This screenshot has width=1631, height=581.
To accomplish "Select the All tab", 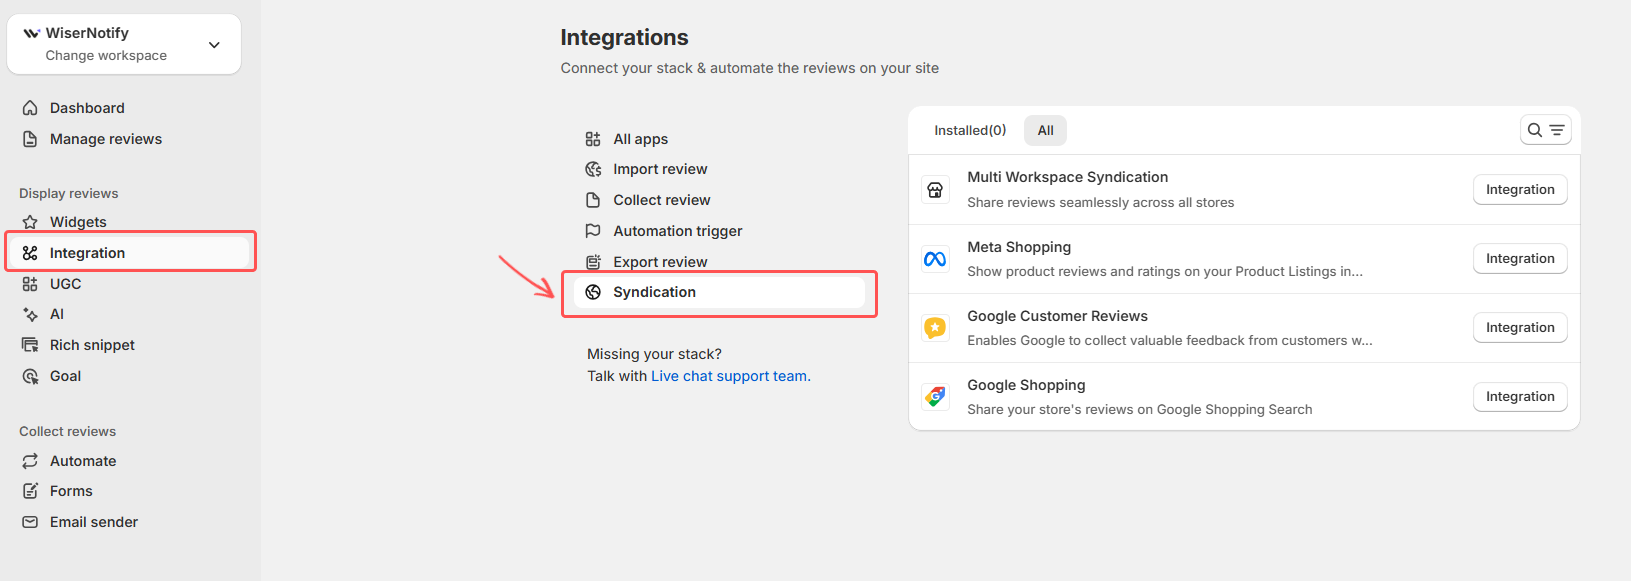I will click(1045, 130).
